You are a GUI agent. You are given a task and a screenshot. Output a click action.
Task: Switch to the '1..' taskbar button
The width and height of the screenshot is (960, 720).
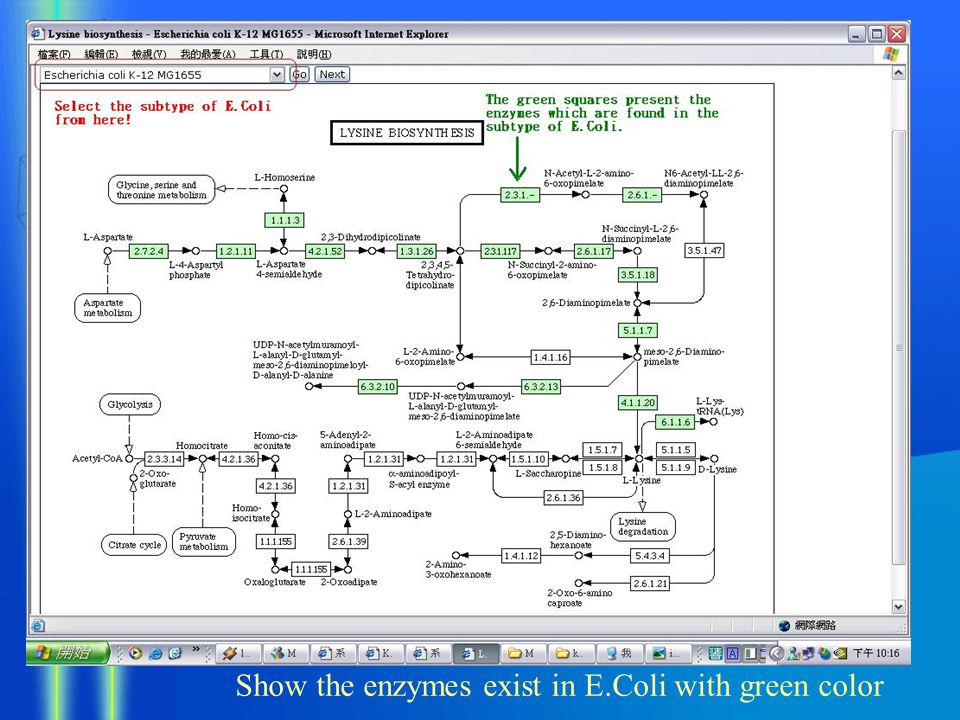pyautogui.click(x=239, y=653)
